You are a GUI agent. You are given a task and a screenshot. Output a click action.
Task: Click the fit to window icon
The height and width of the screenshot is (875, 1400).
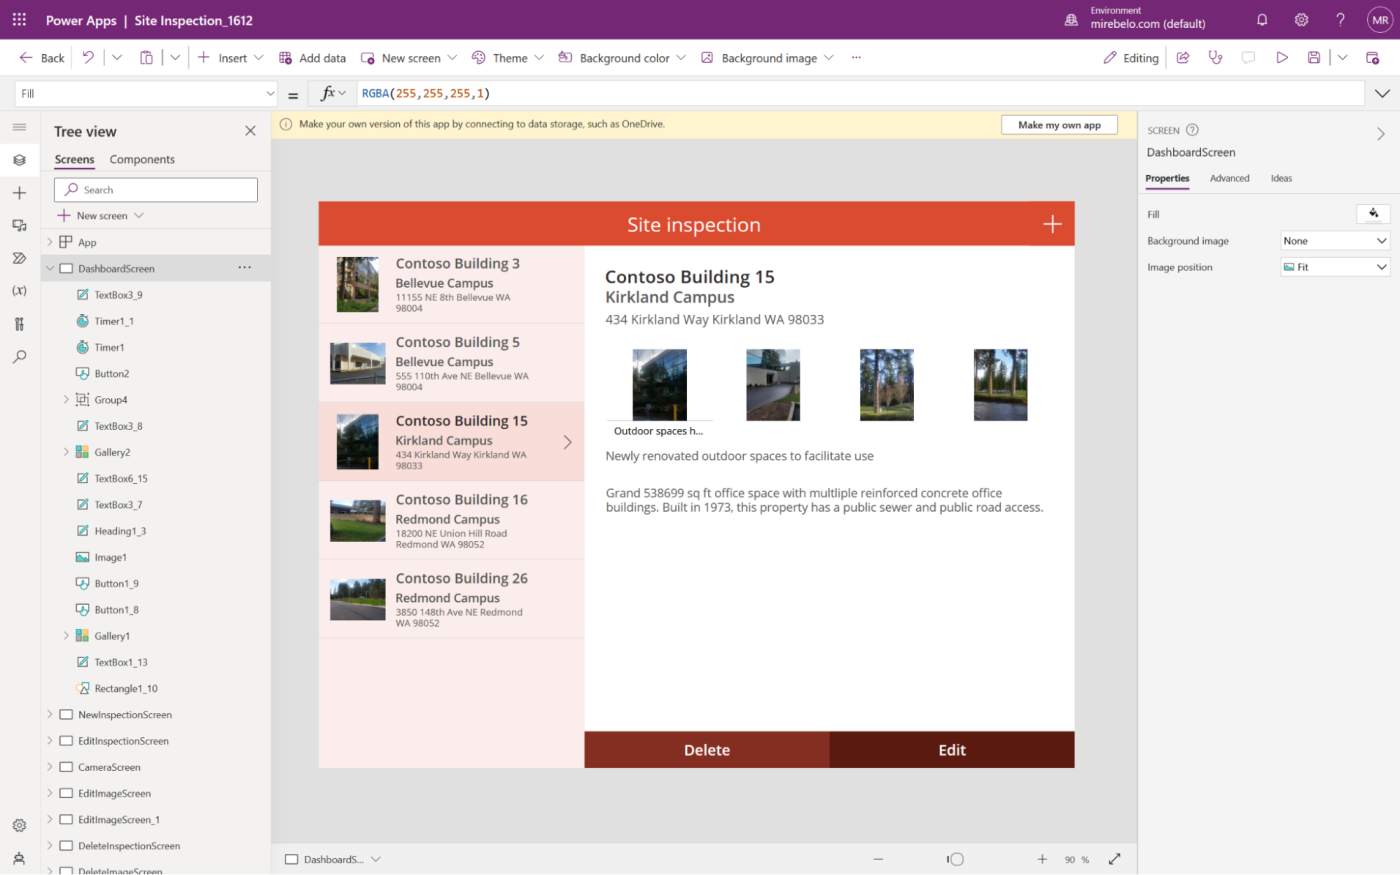pyautogui.click(x=1115, y=859)
